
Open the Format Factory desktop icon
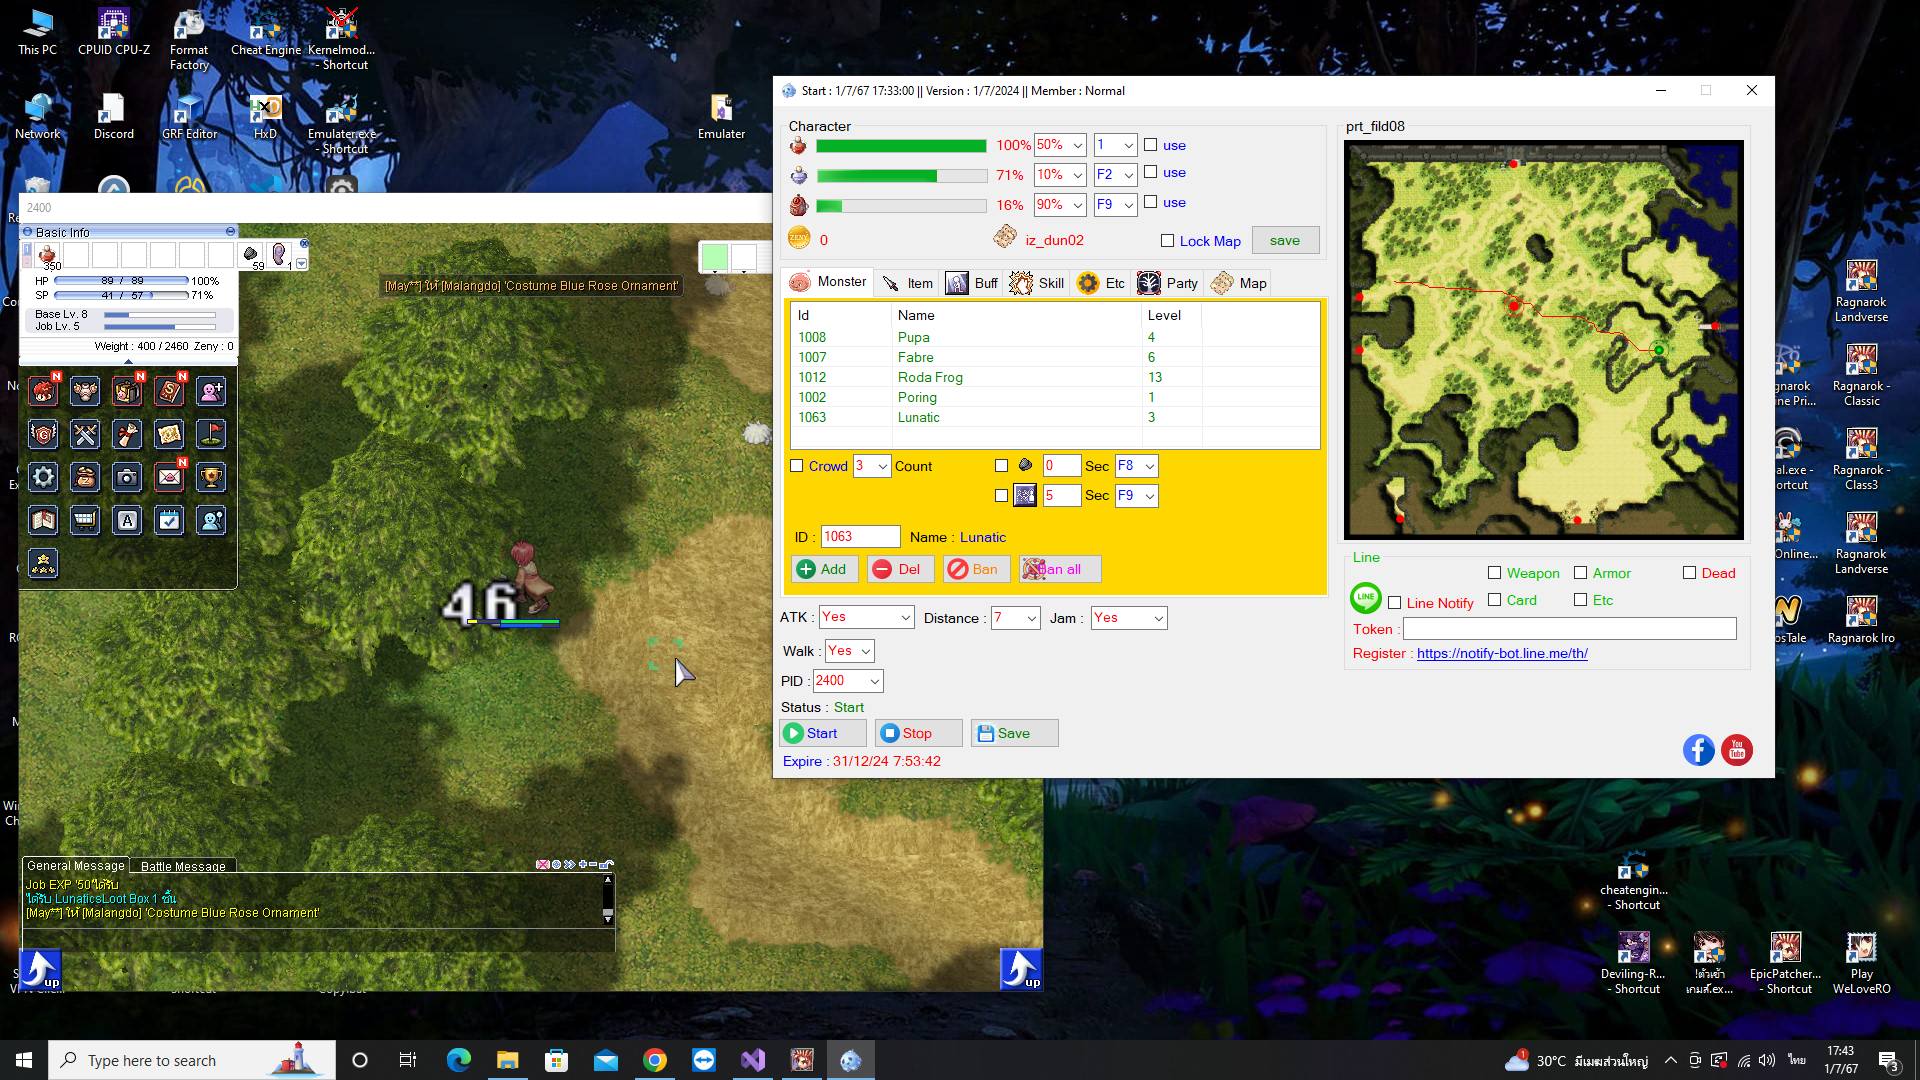pos(189,40)
